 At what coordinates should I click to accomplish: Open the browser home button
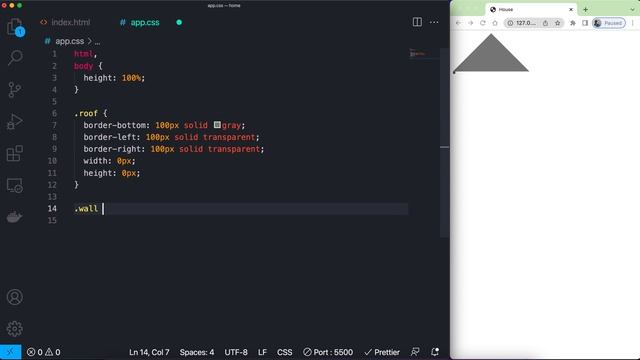coord(495,23)
